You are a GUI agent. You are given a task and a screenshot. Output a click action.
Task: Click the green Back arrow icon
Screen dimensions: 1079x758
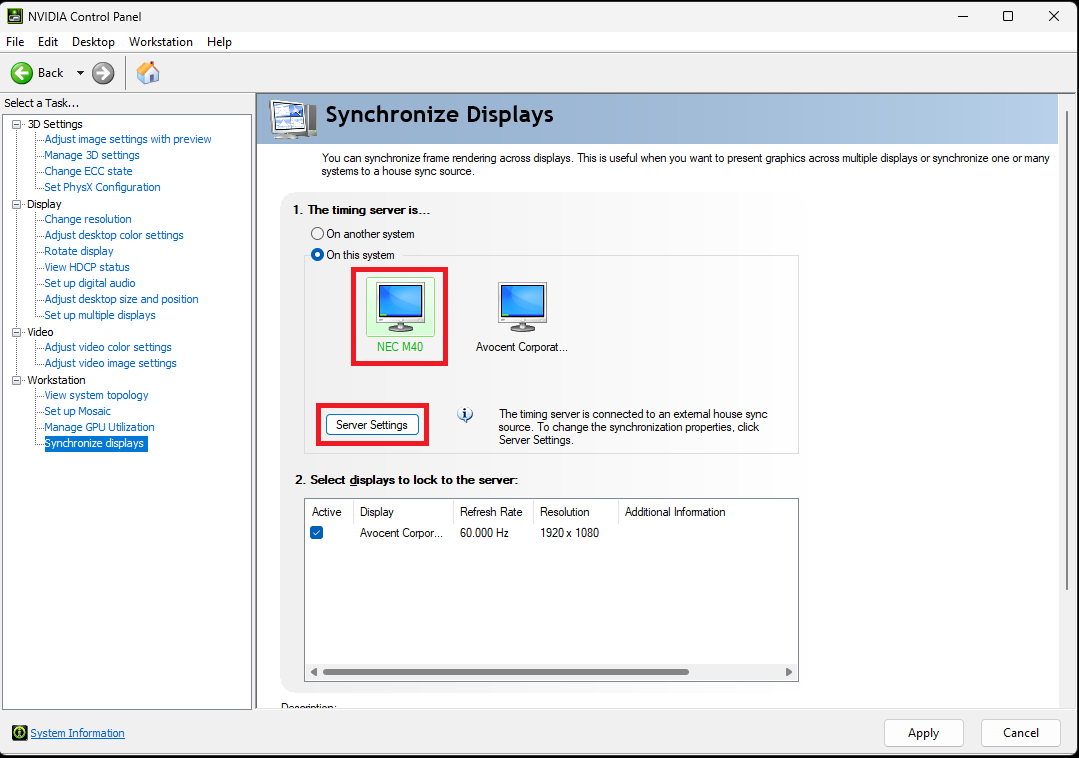(x=22, y=73)
